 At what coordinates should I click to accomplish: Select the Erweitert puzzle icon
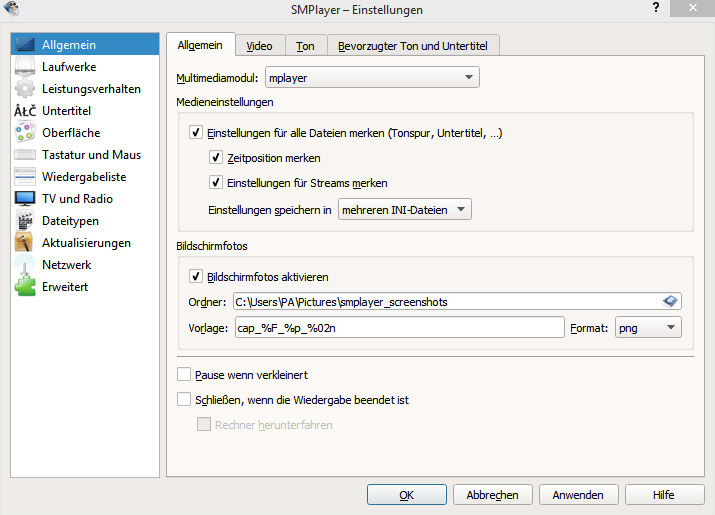coord(25,287)
